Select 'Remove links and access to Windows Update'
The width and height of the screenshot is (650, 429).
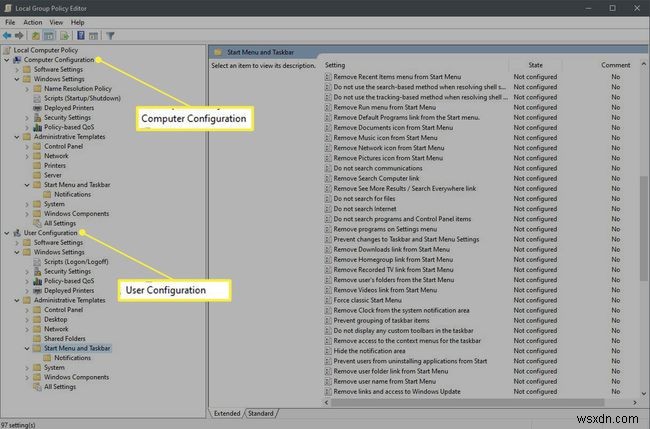coord(397,391)
